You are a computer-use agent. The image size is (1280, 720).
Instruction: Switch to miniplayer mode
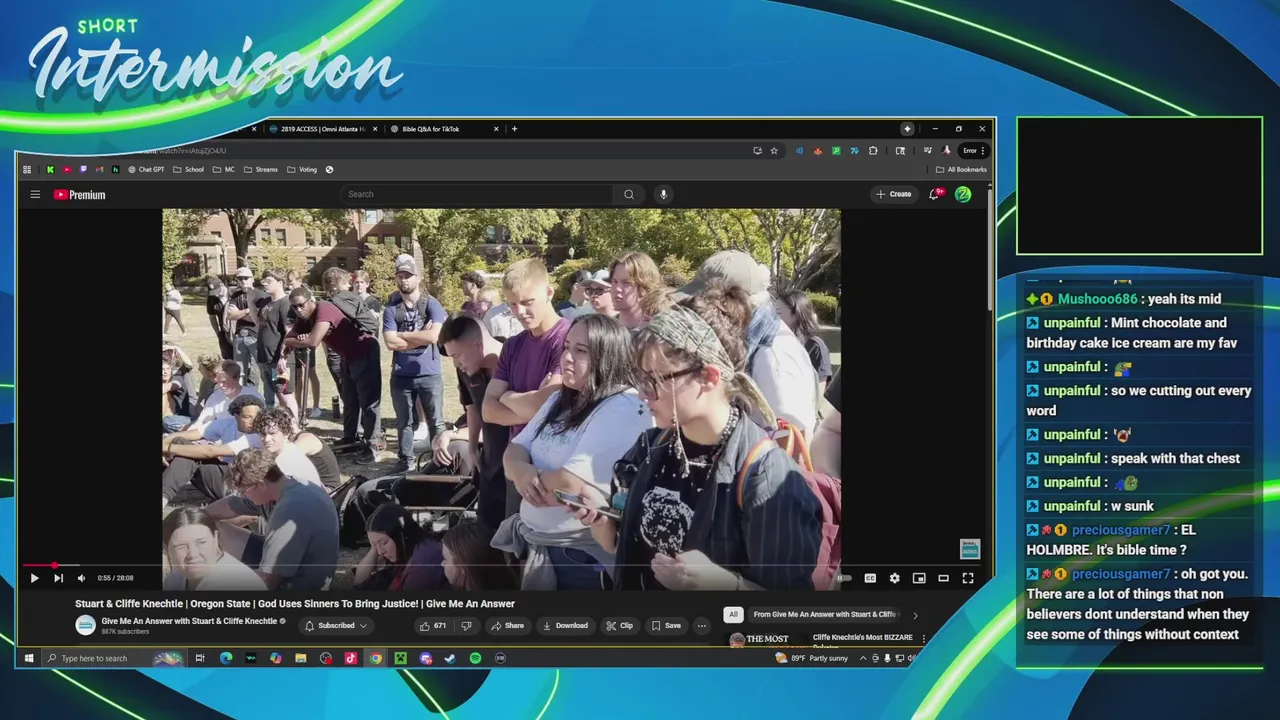tap(919, 578)
